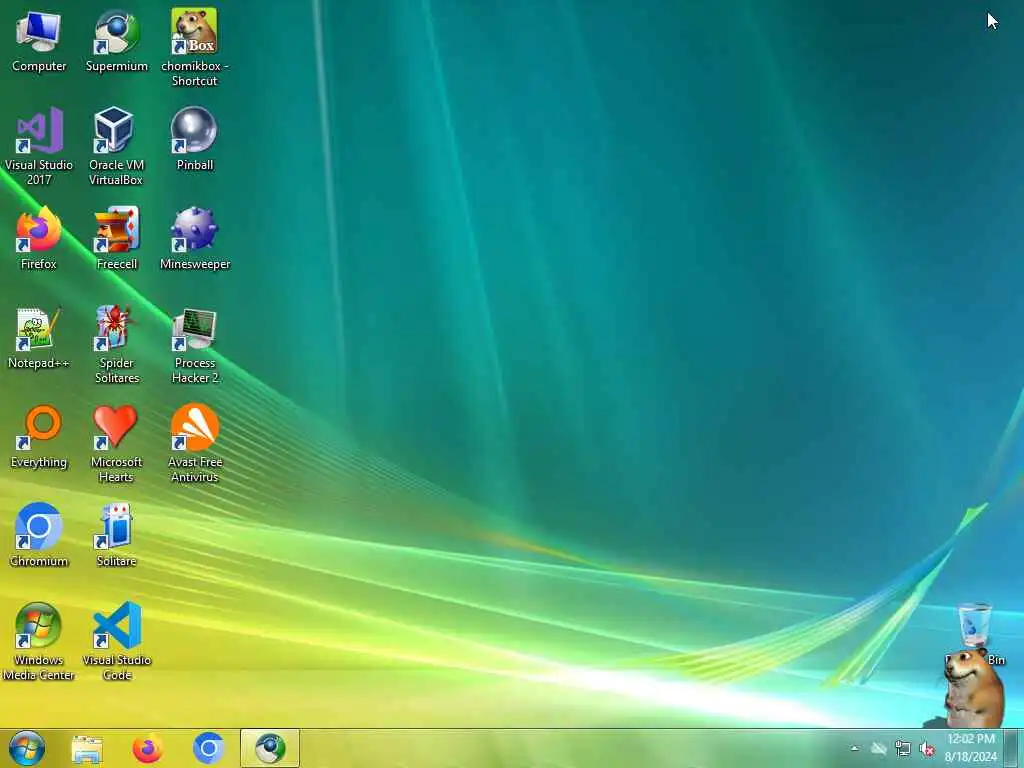
Task: Select the chomikbox Shortcut desktop icon
Action: (x=195, y=47)
